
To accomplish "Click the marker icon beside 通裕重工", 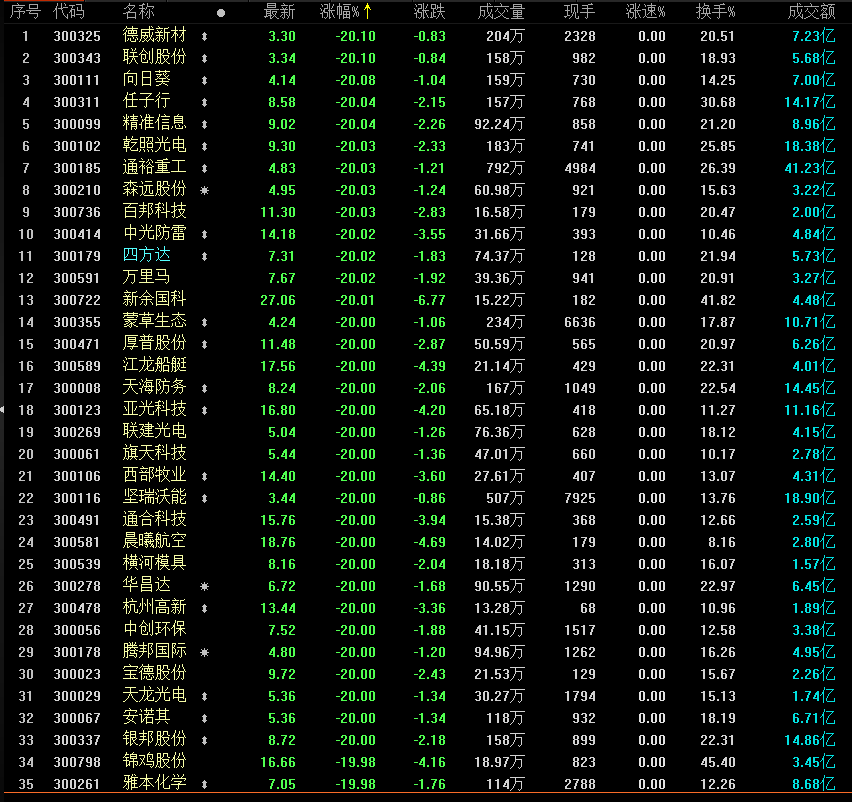I will click(x=205, y=168).
